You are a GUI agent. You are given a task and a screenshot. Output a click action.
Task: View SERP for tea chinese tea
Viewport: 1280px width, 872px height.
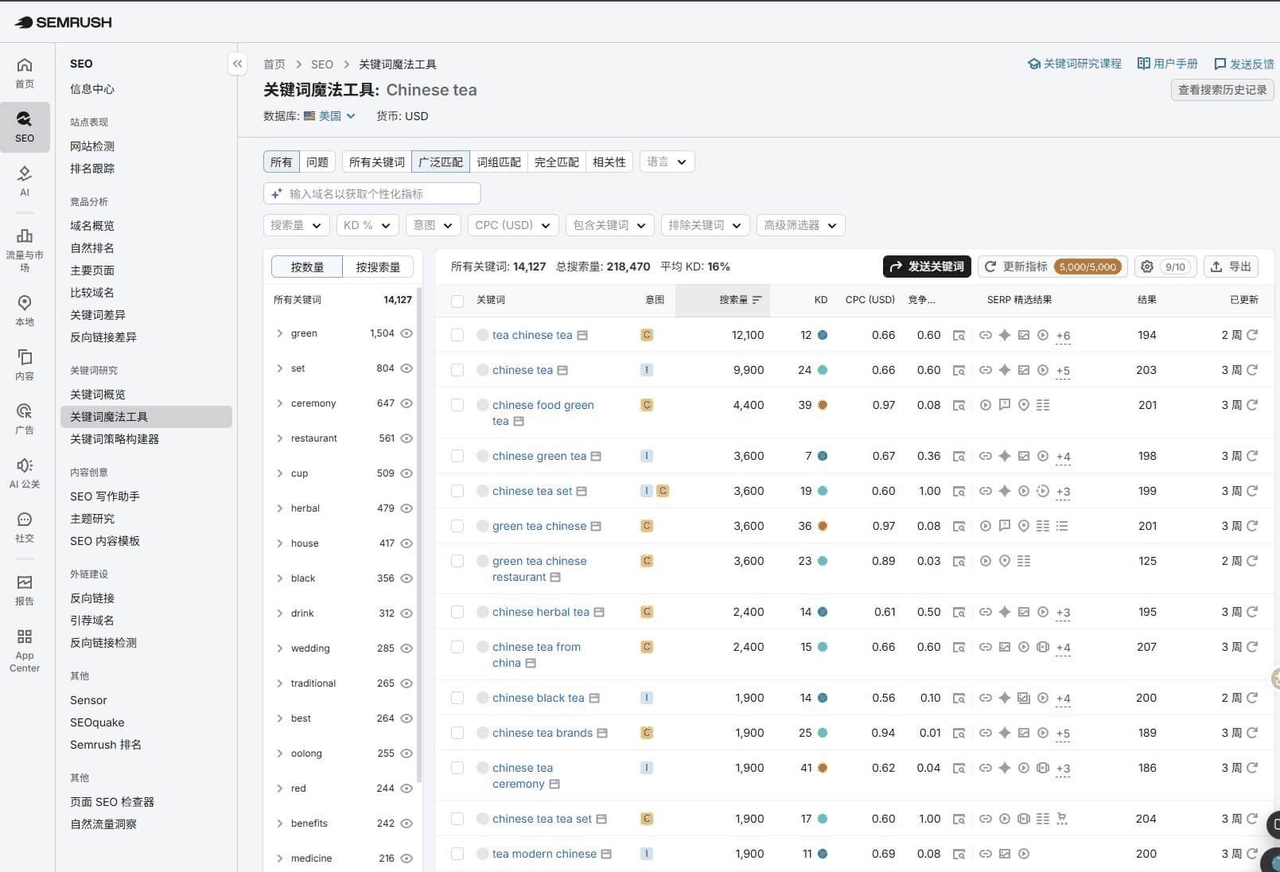[x=959, y=335]
